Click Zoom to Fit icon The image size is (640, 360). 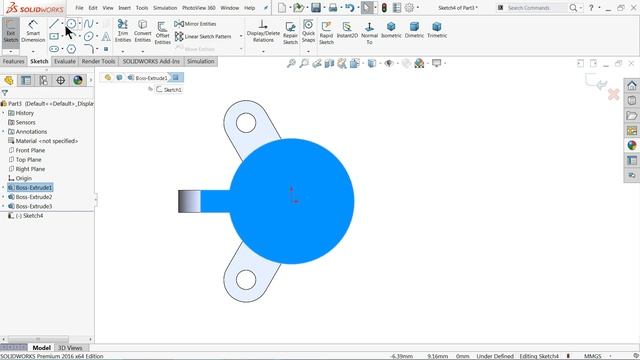(x=291, y=63)
